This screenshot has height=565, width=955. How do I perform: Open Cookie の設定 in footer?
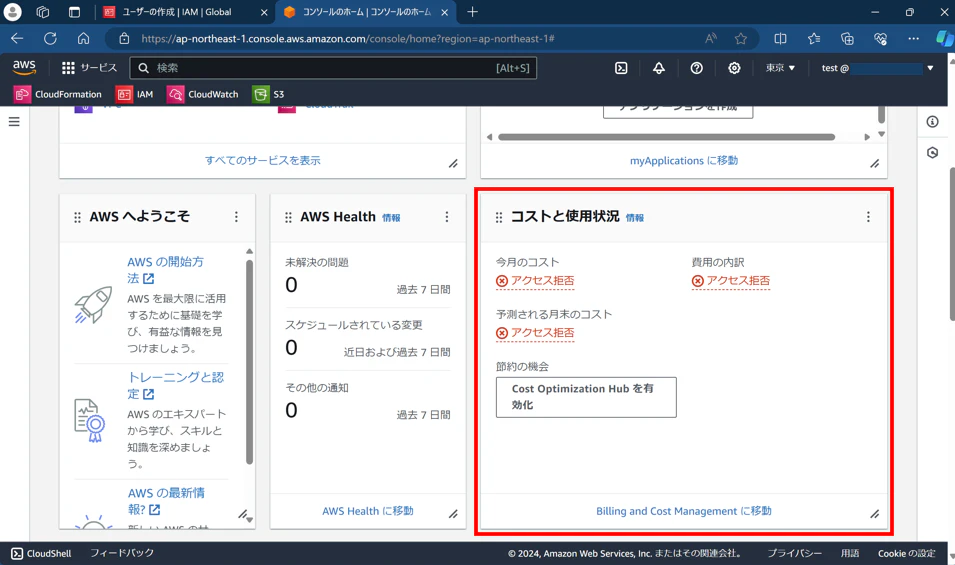pos(906,553)
